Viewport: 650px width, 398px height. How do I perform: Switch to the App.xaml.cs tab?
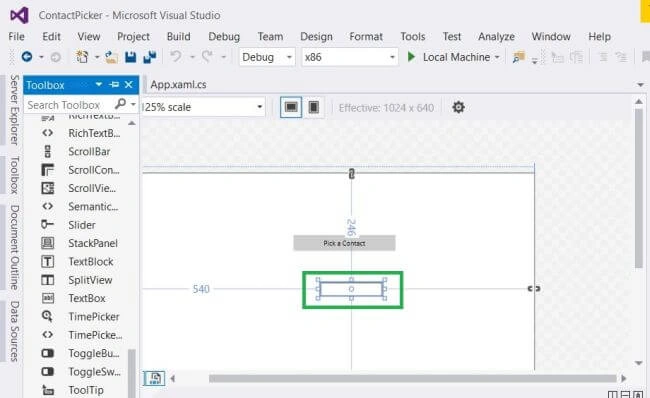(x=178, y=85)
